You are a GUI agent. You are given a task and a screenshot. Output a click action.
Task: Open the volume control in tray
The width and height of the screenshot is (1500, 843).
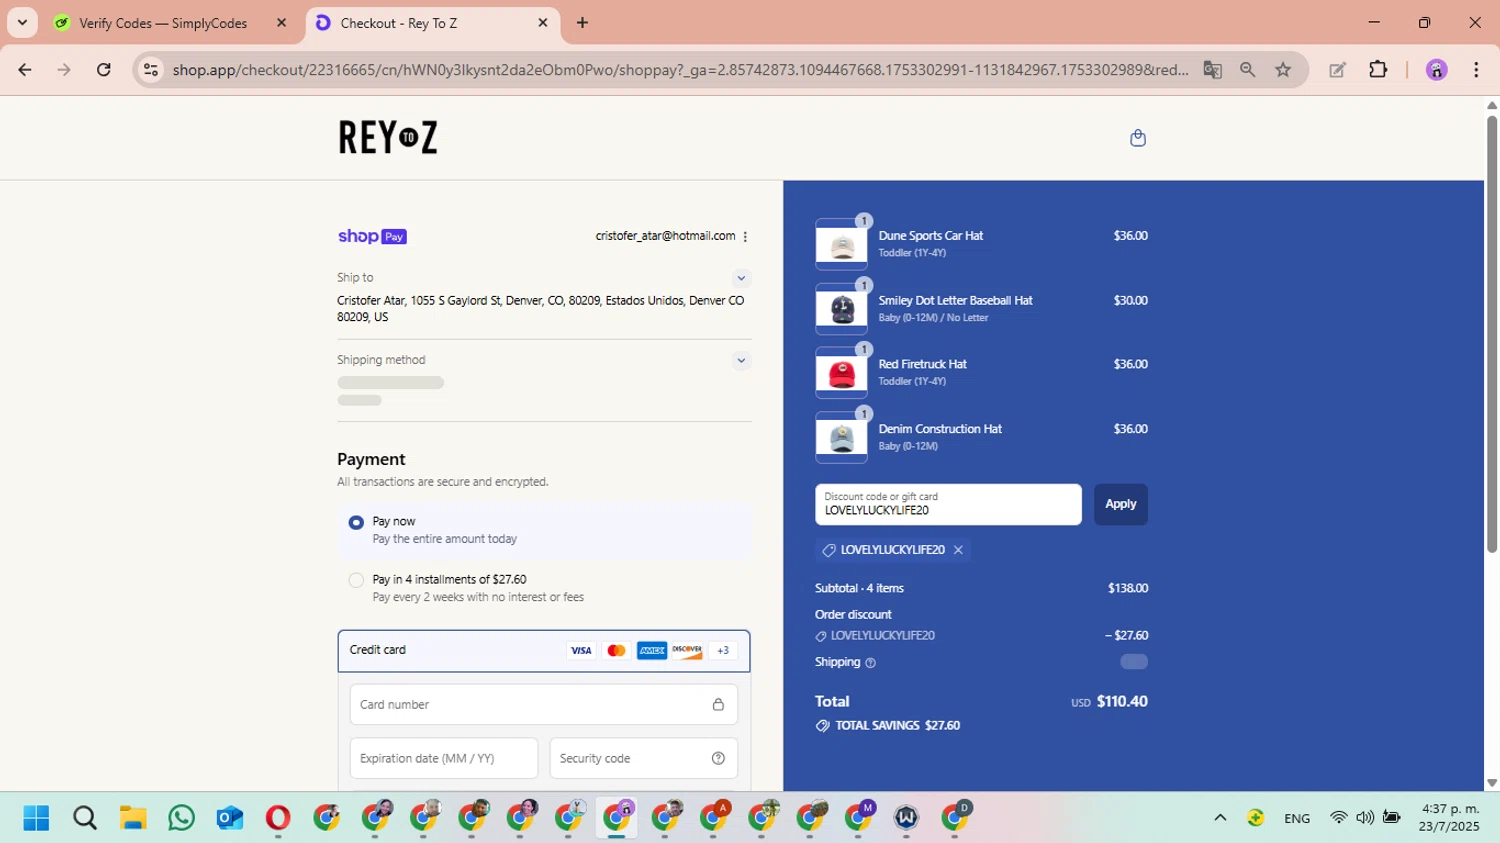point(1365,818)
